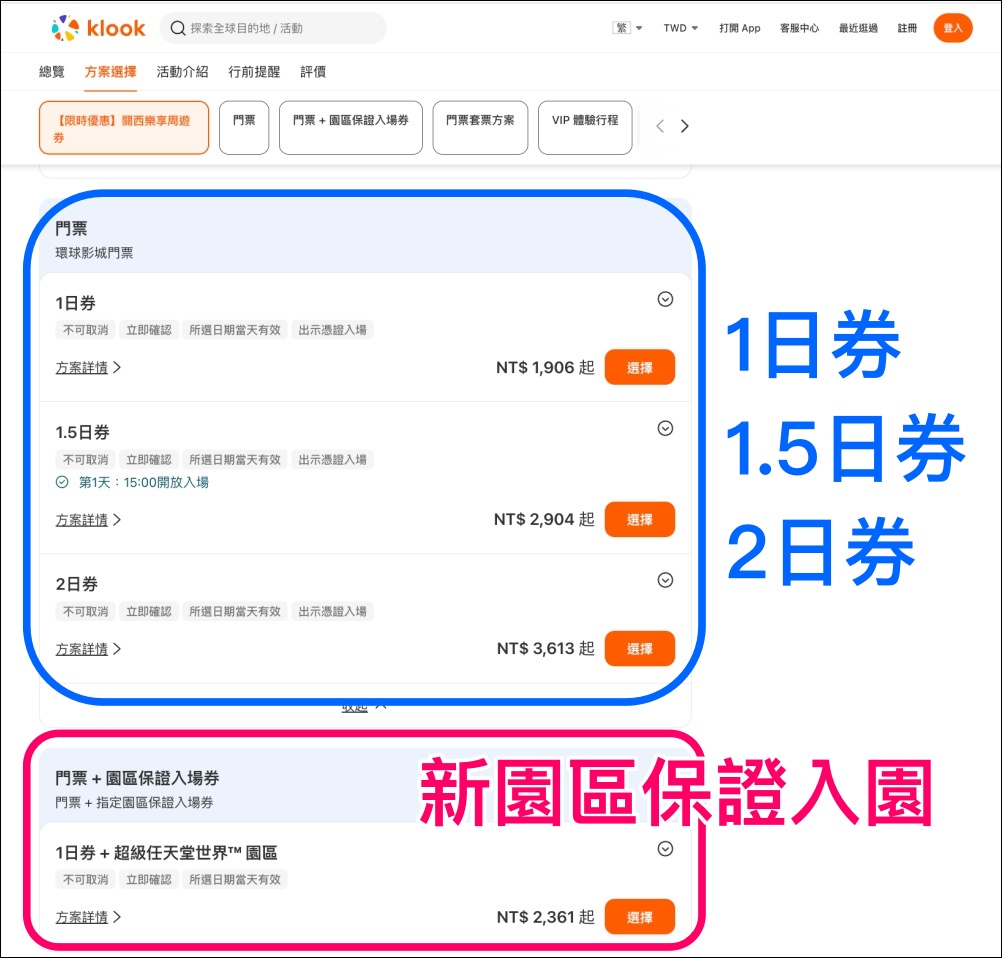Viewport: 1002px width, 958px height.
Task: Expand the 1日券 package details chevron
Action: 665,300
